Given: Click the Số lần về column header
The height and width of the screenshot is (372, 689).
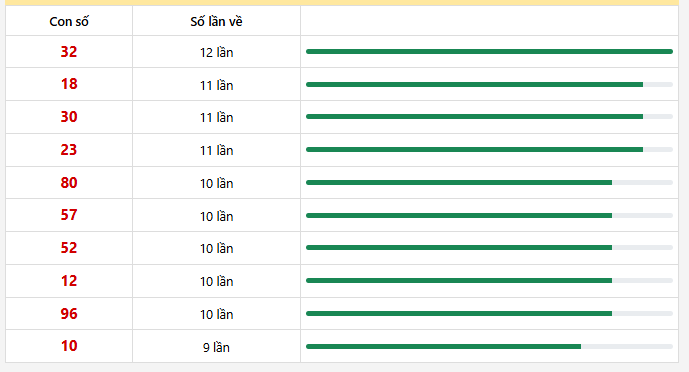Looking at the screenshot, I should [216, 21].
